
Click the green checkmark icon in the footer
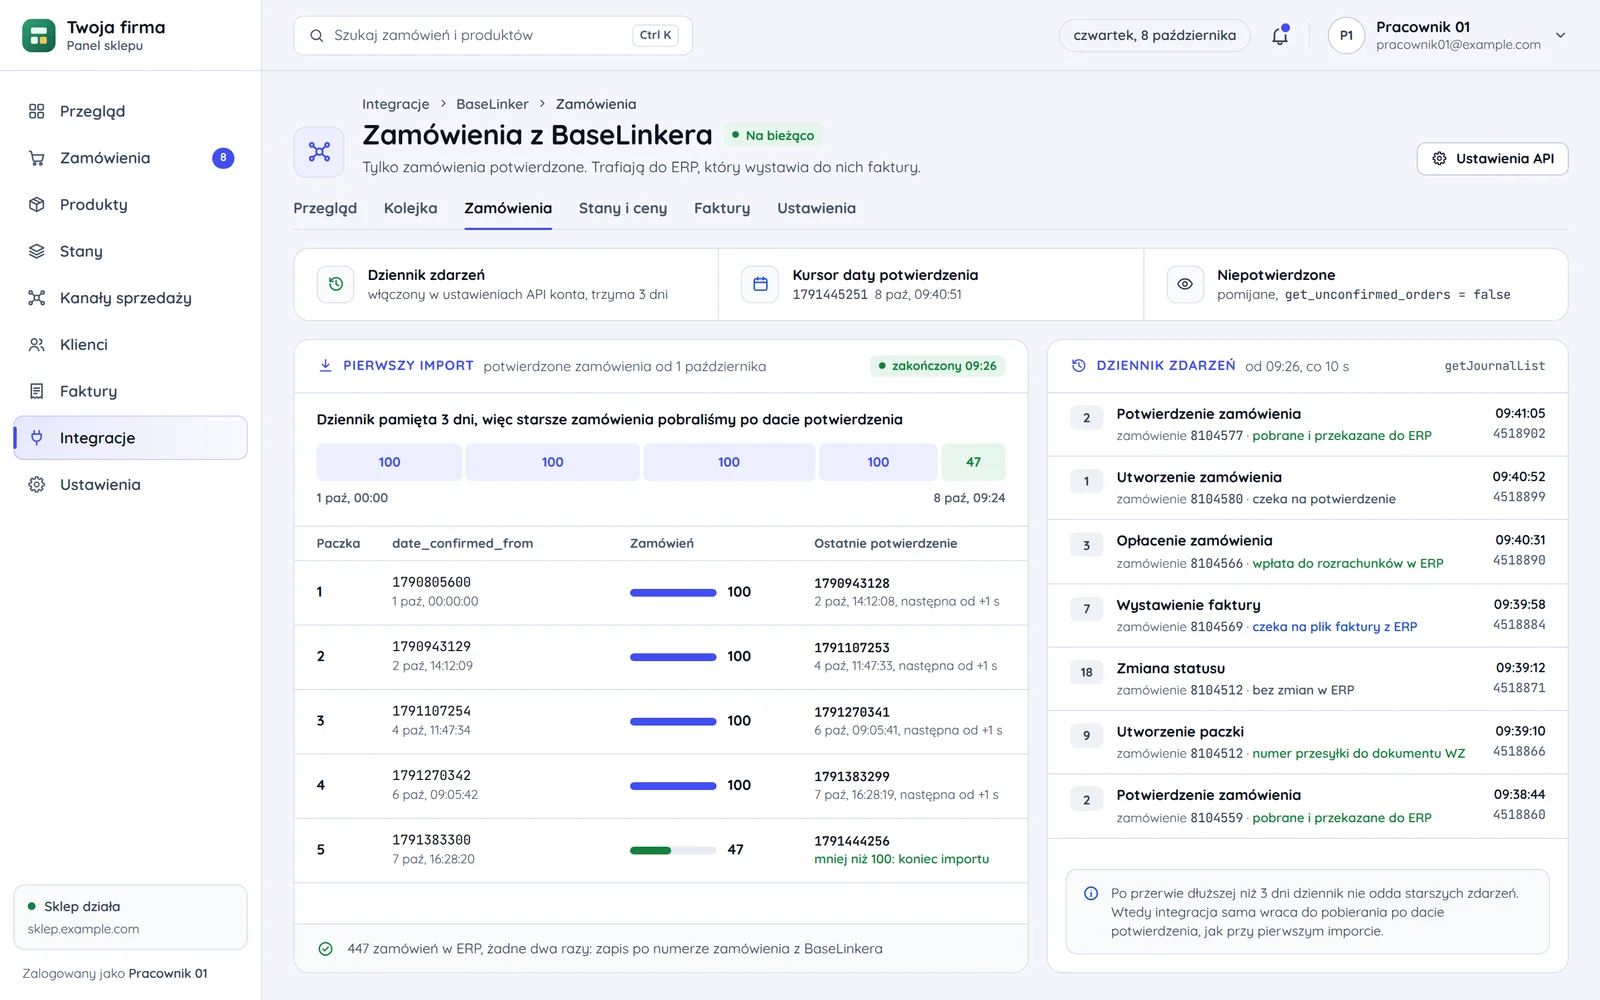[x=325, y=949]
